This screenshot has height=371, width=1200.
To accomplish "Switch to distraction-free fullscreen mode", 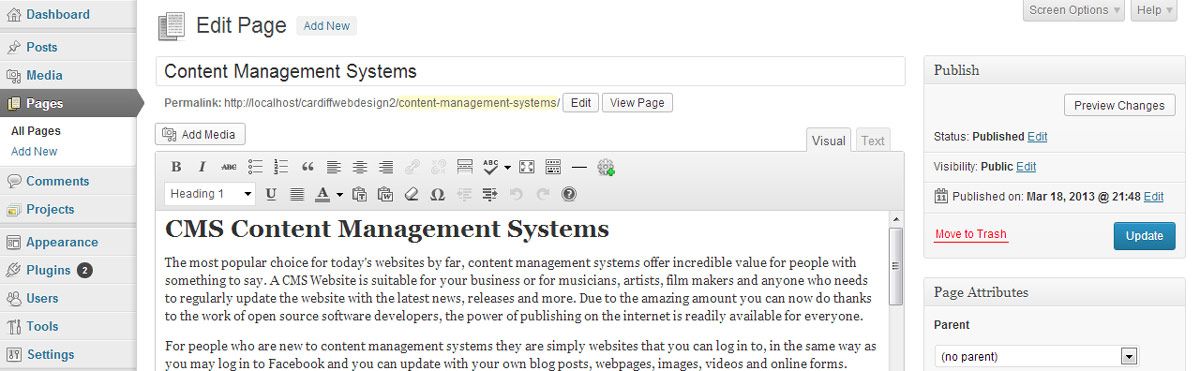I will point(527,167).
